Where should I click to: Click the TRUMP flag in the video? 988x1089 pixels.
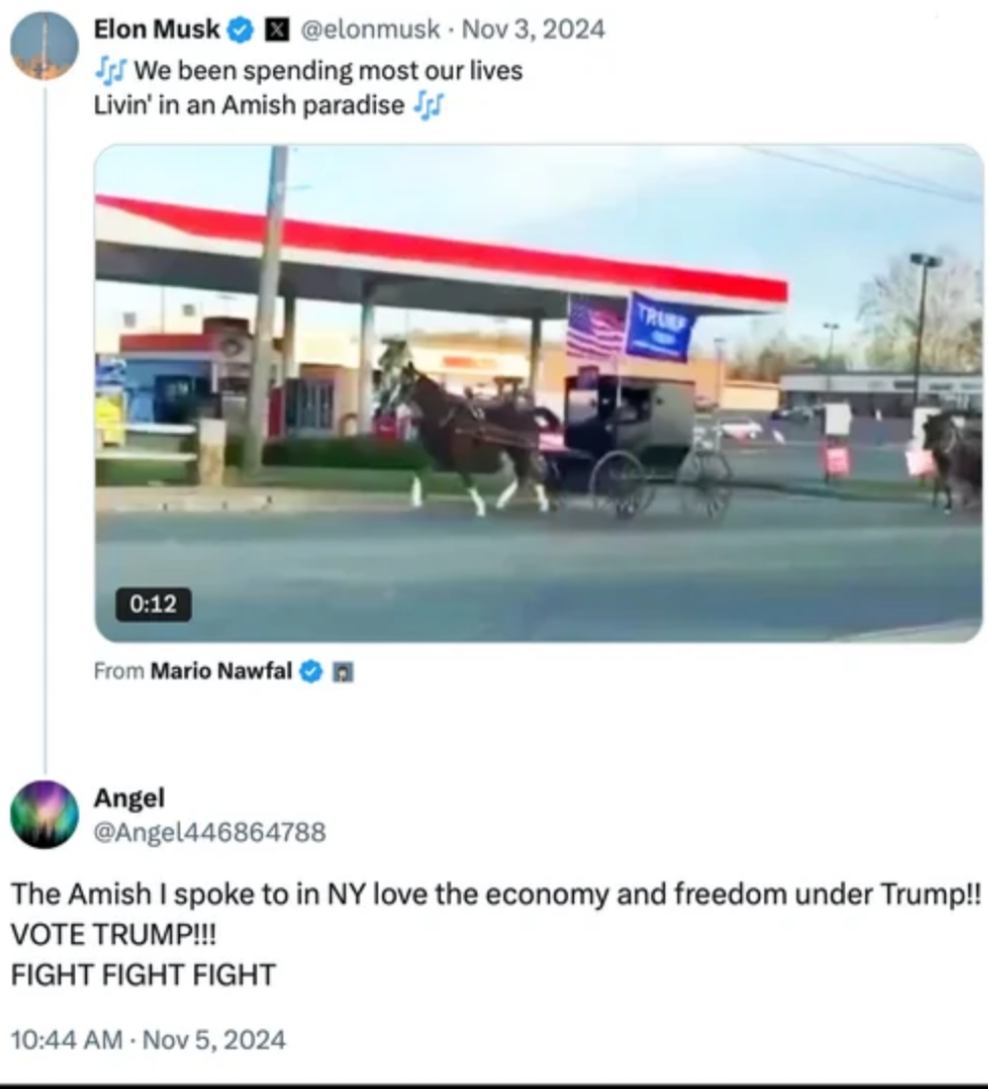coord(660,327)
